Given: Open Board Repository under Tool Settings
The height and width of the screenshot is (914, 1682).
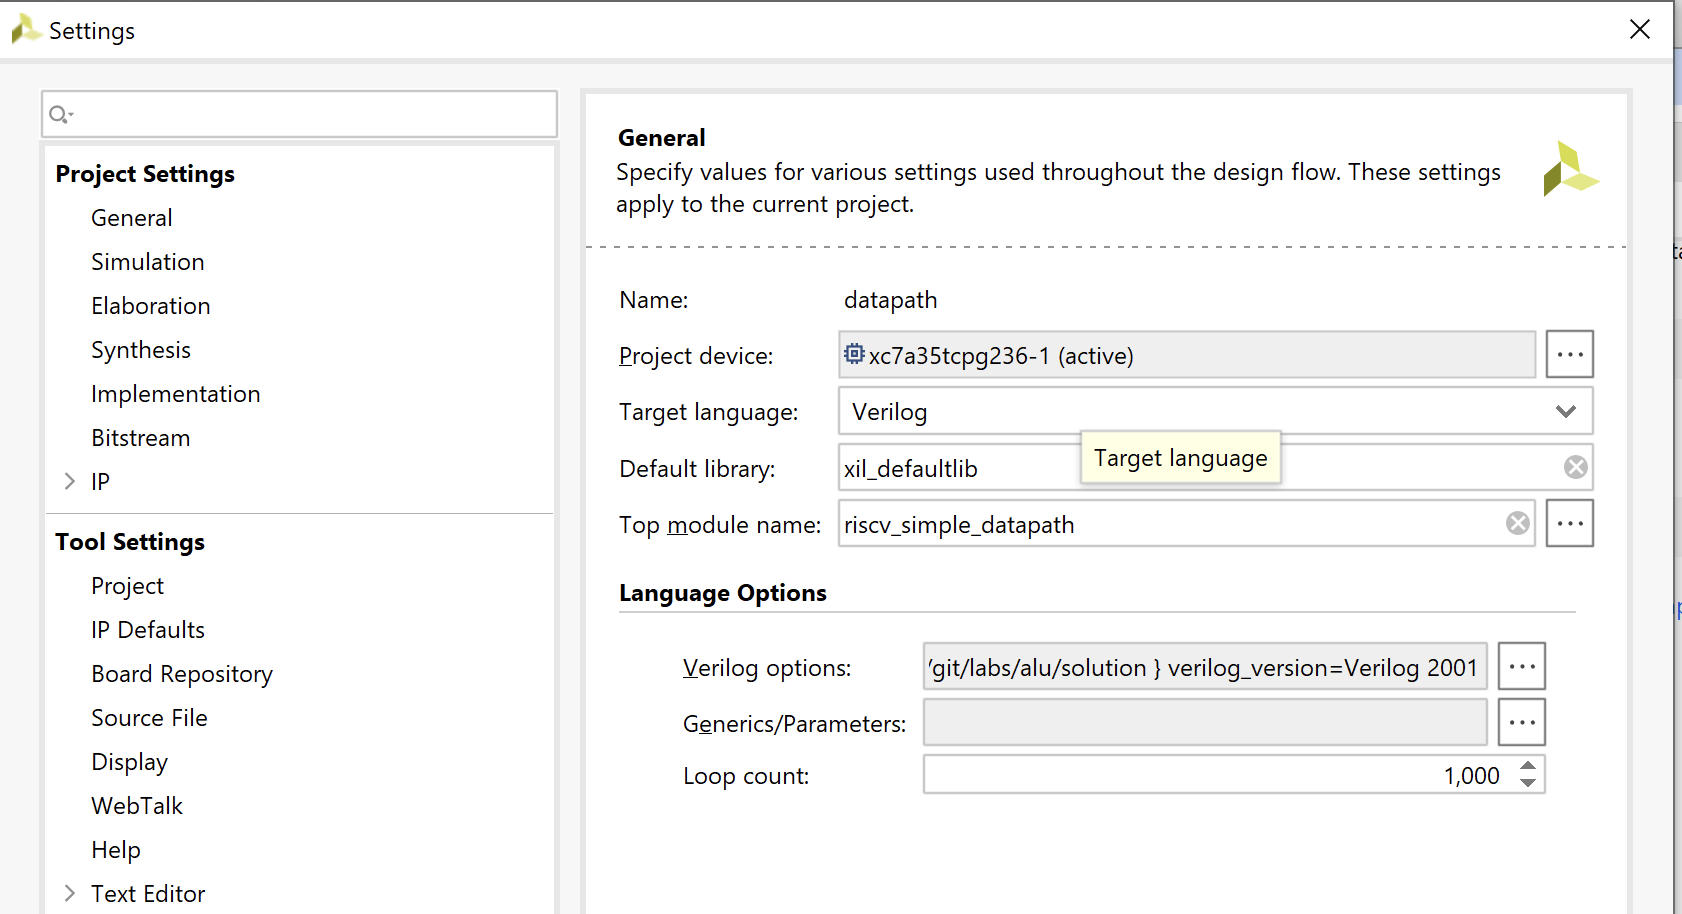Looking at the screenshot, I should (181, 673).
